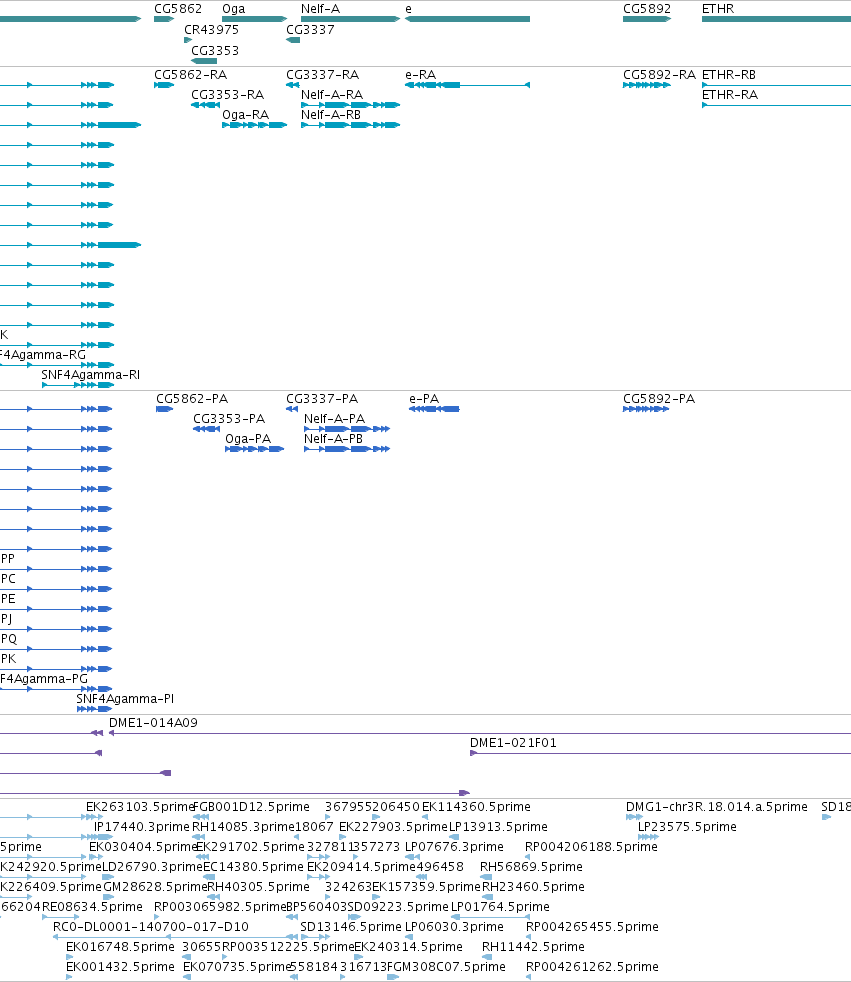Select the e-PA protein label
This screenshot has width=851, height=982.
pos(424,399)
